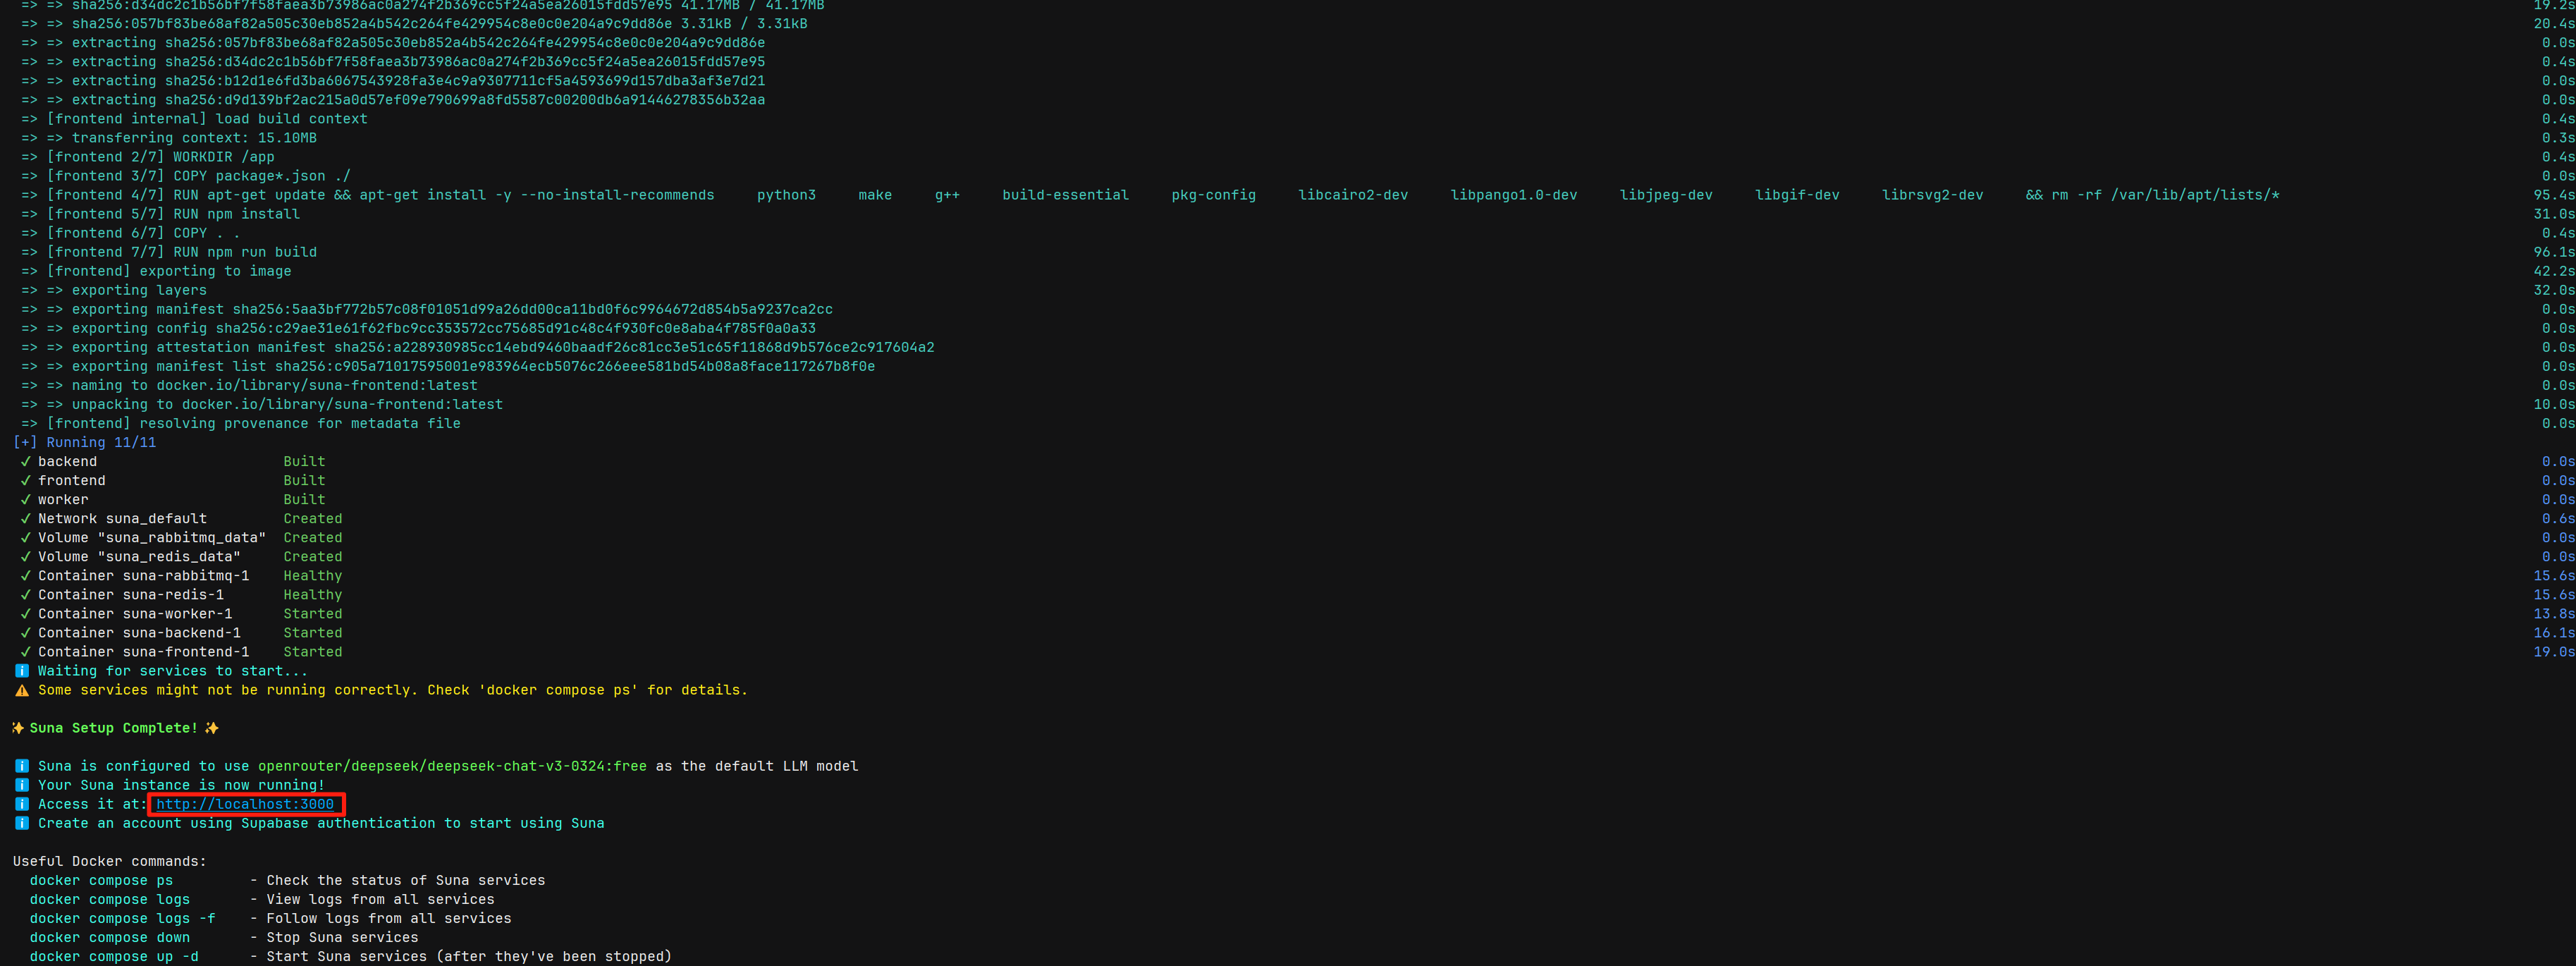Click the warning icon before 'Some services might not'
This screenshot has width=2576, height=966.
tap(22, 690)
